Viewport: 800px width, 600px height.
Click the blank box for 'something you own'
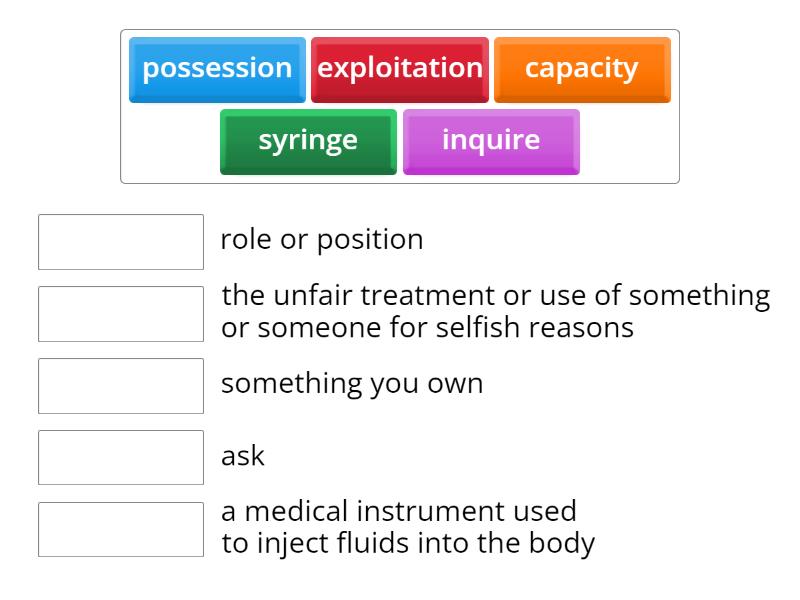point(121,386)
